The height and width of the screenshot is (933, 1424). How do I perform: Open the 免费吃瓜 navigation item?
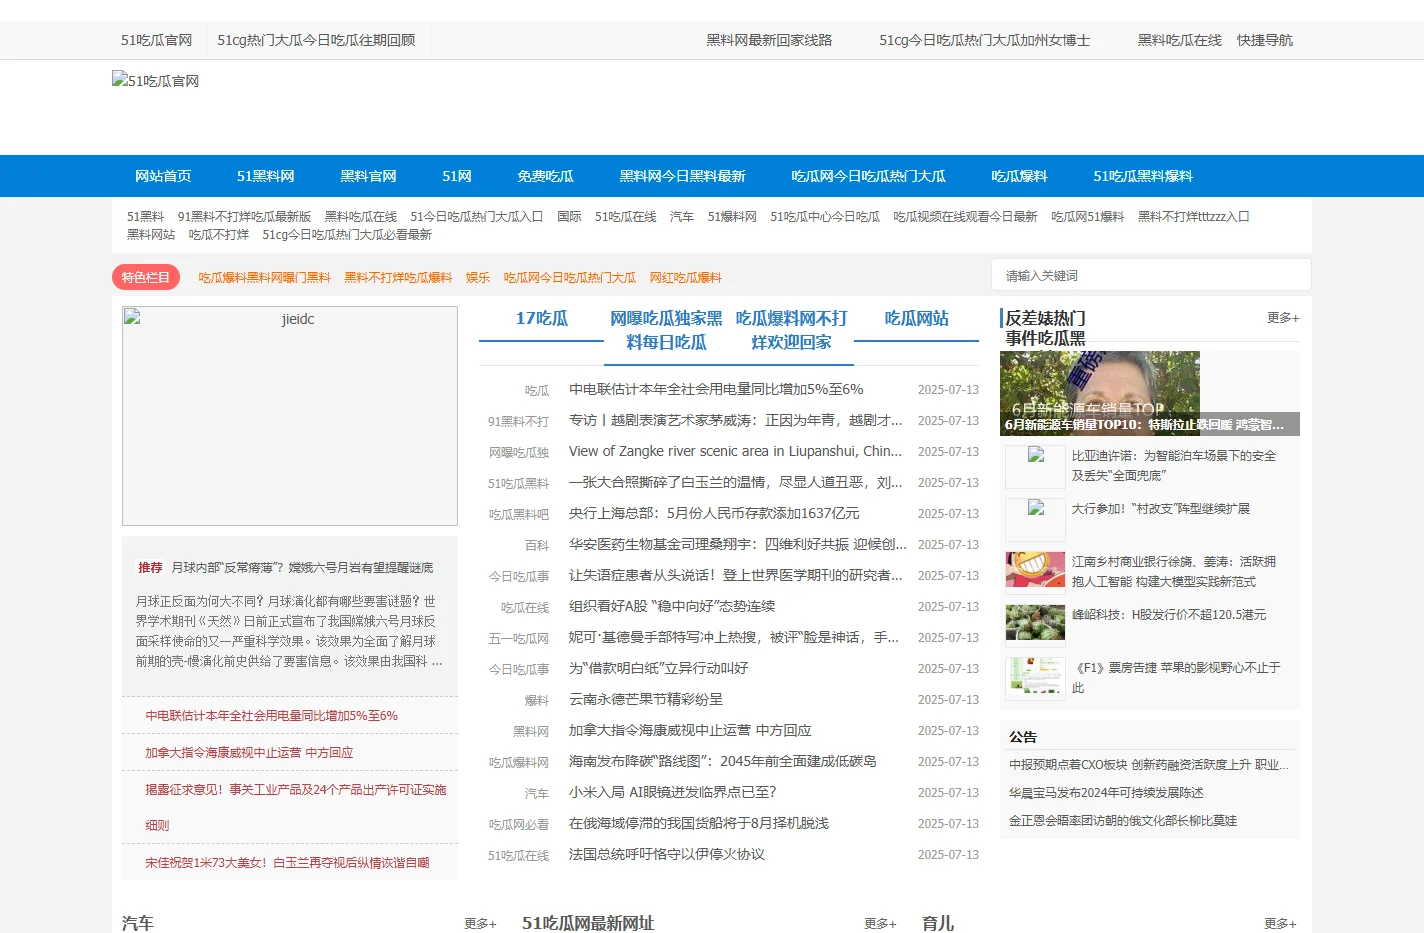click(x=545, y=176)
